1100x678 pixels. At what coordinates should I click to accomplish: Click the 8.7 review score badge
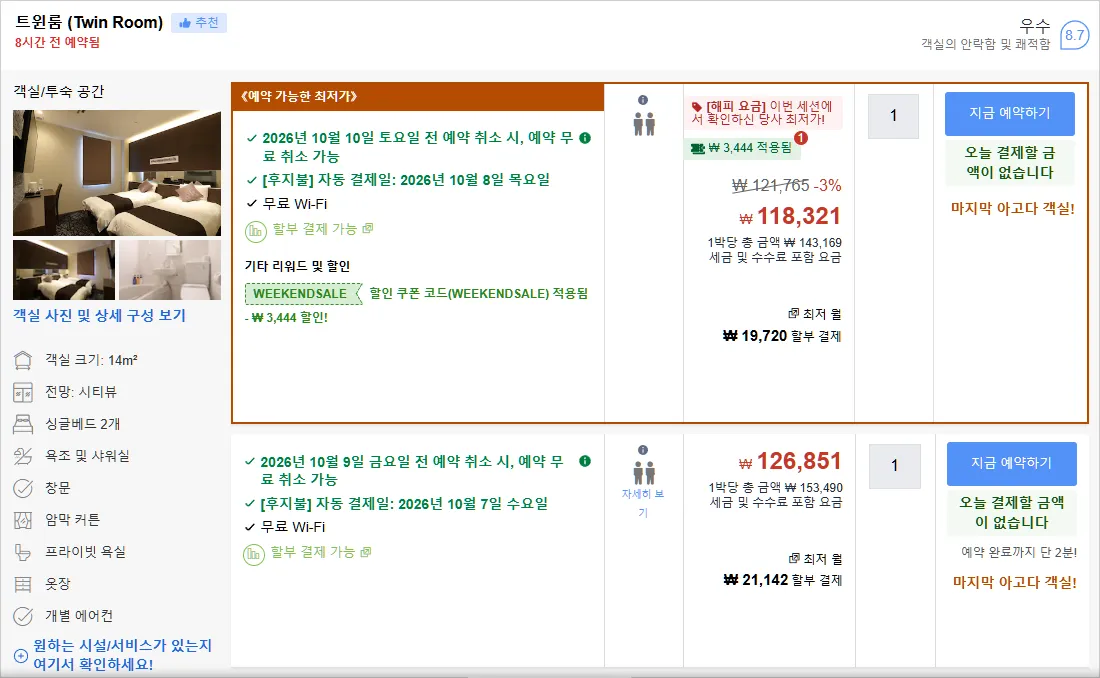point(1074,35)
